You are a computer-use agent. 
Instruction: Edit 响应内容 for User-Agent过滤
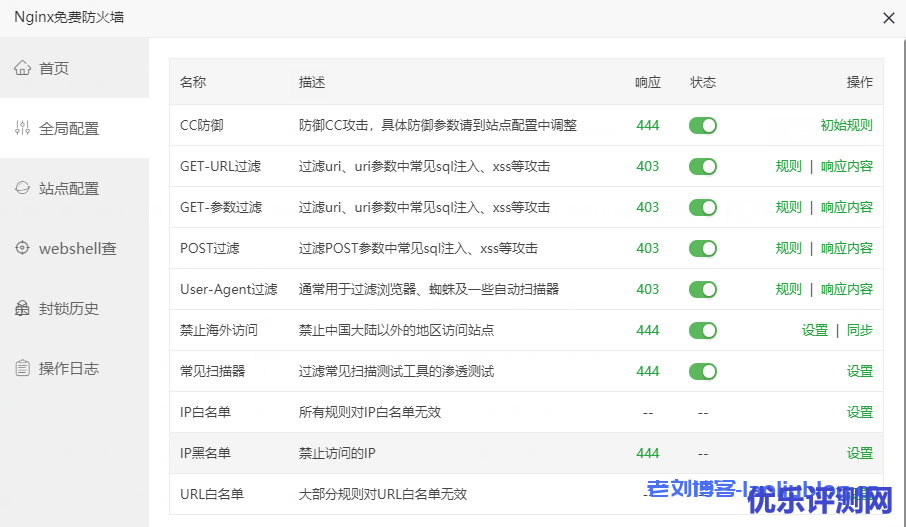click(x=846, y=289)
